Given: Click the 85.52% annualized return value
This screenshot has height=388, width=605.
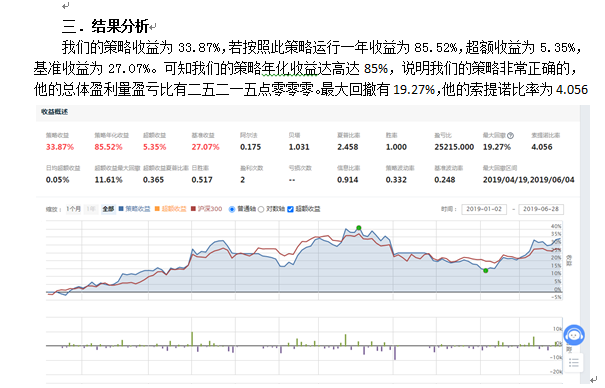Looking at the screenshot, I should point(108,147).
